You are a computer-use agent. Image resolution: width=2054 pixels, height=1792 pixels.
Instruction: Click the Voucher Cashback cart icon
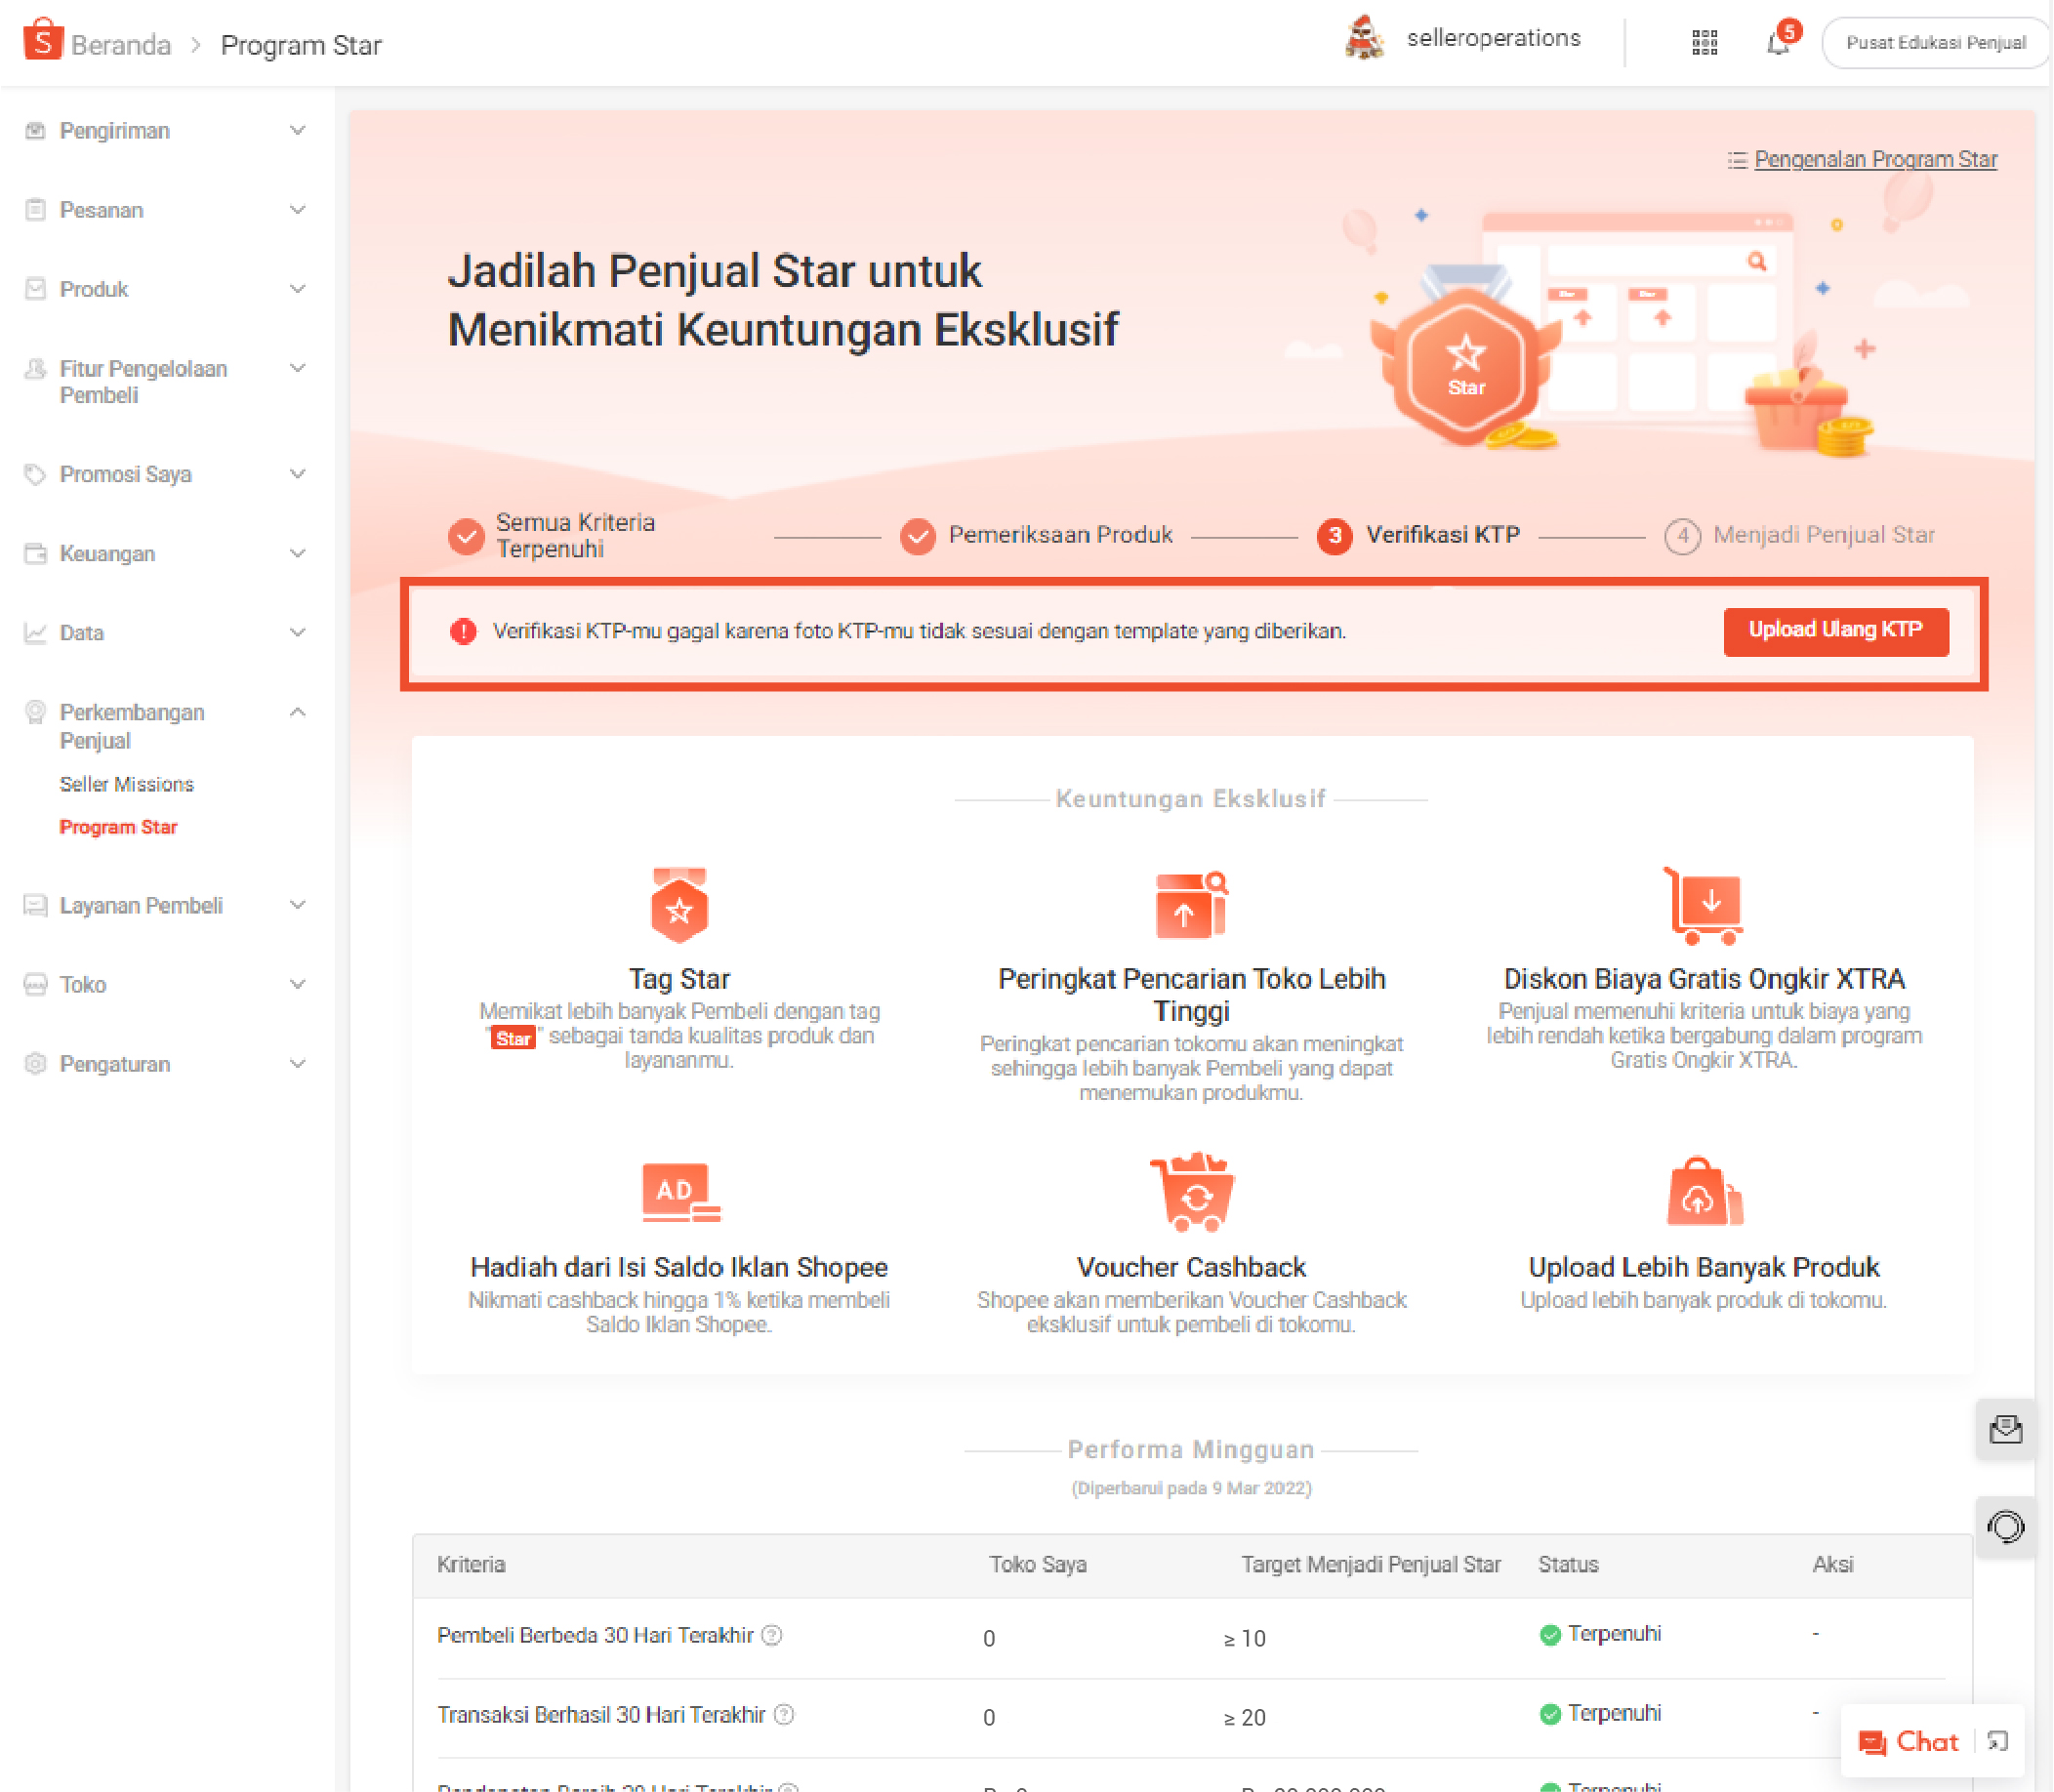click(1191, 1192)
